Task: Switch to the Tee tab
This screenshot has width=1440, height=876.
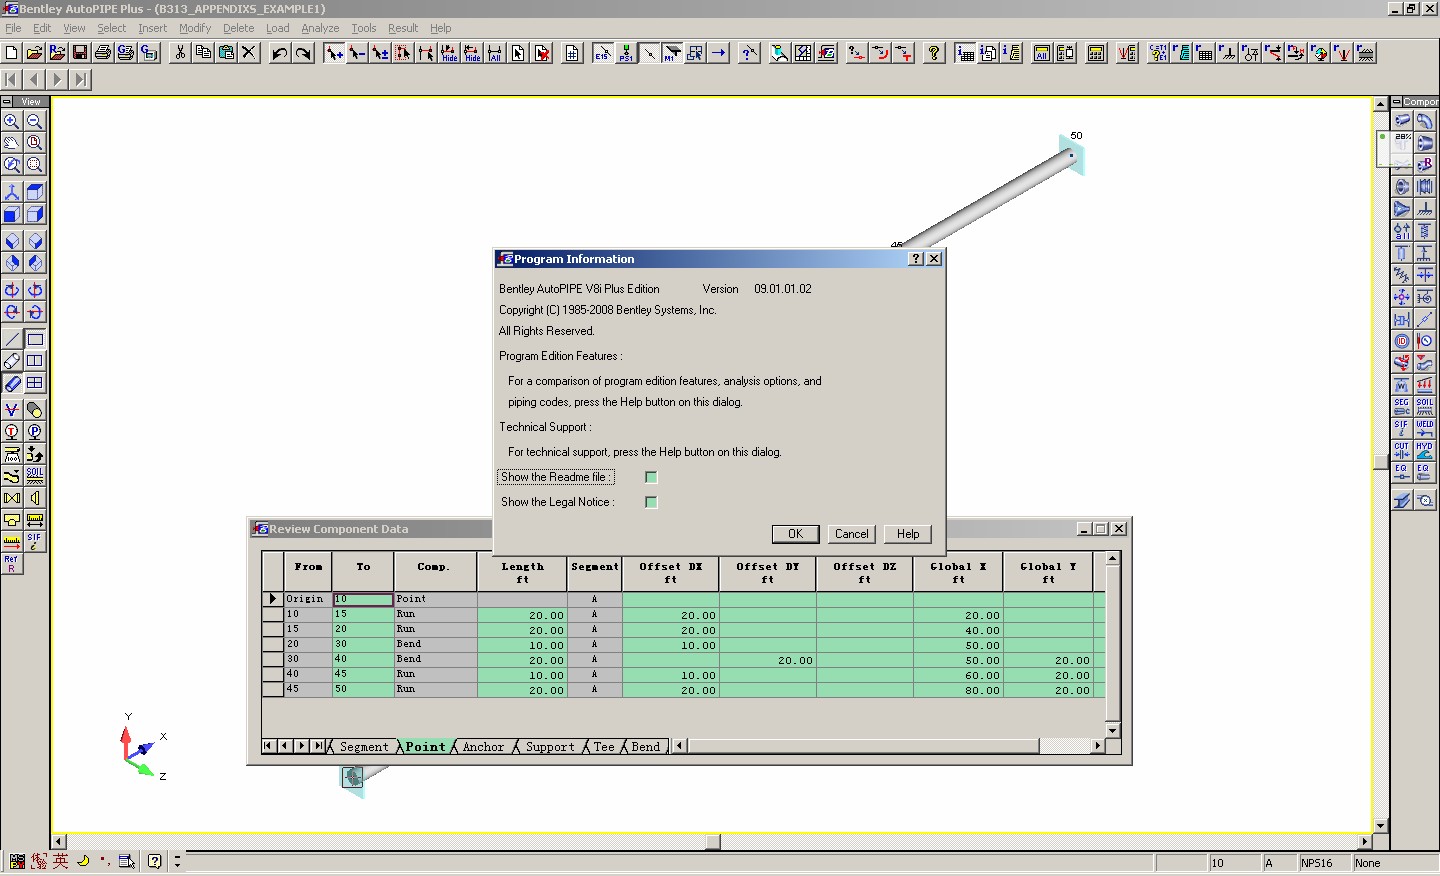Action: pyautogui.click(x=604, y=747)
